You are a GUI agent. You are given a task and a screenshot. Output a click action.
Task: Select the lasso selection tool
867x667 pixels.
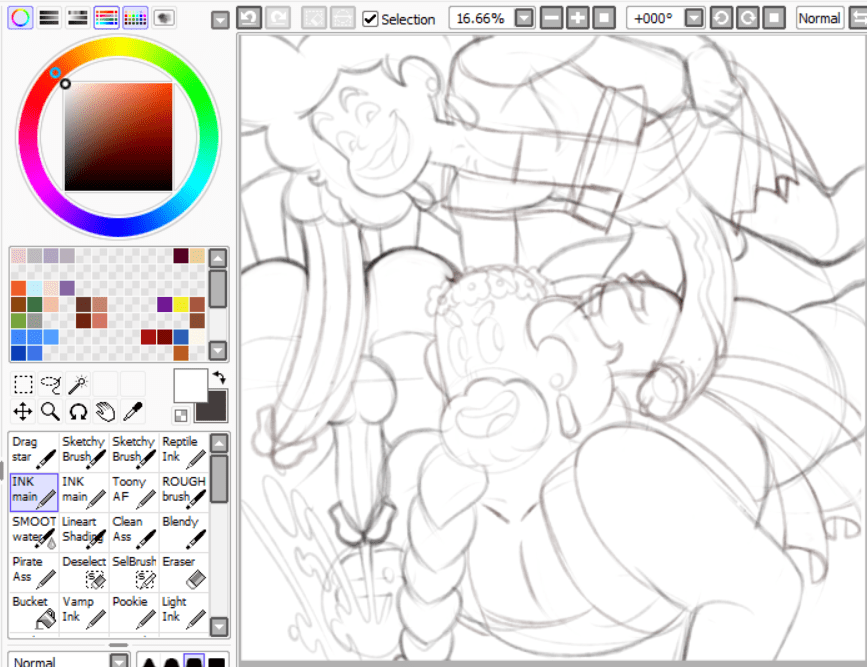[x=51, y=384]
